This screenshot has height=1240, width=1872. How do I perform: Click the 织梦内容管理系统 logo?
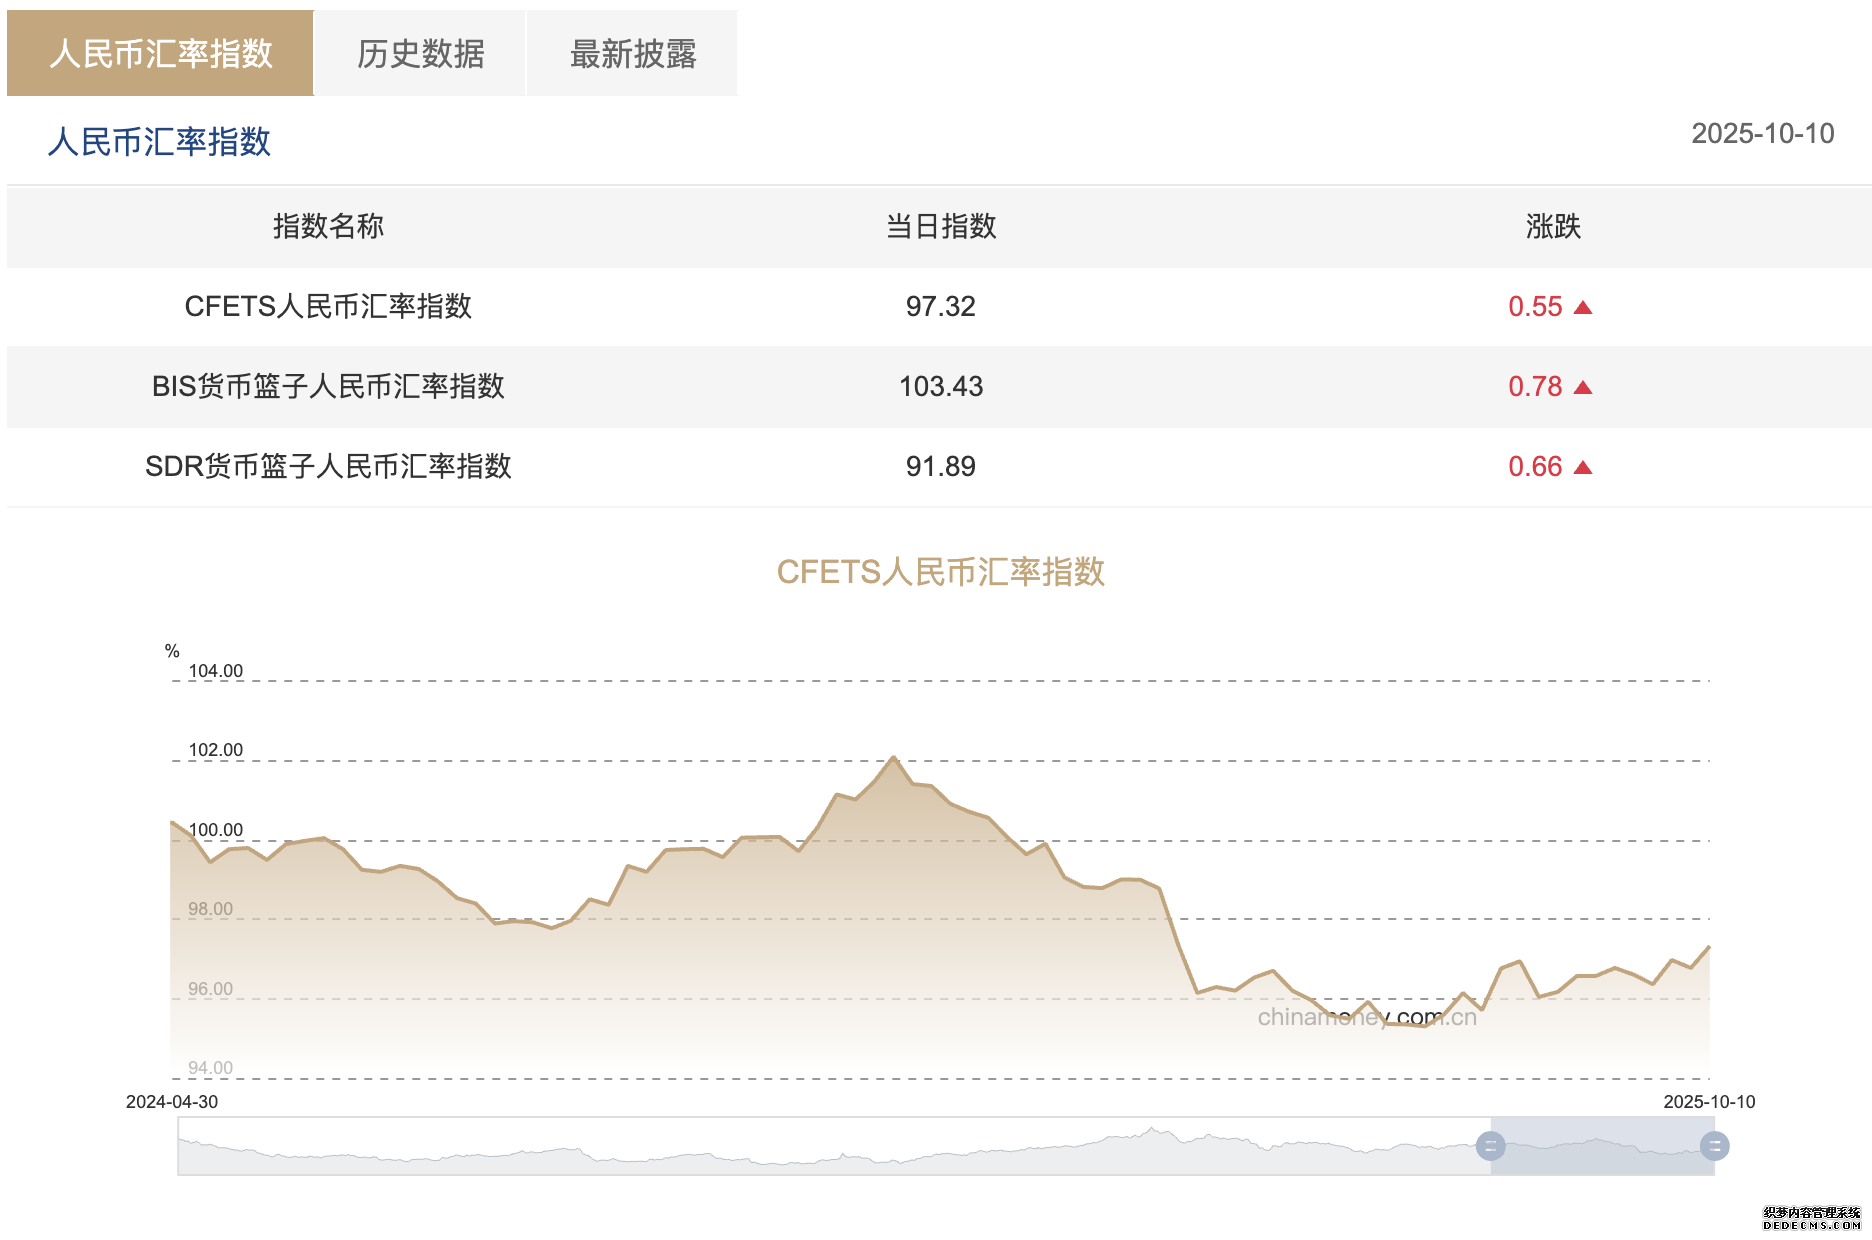point(1811,1218)
